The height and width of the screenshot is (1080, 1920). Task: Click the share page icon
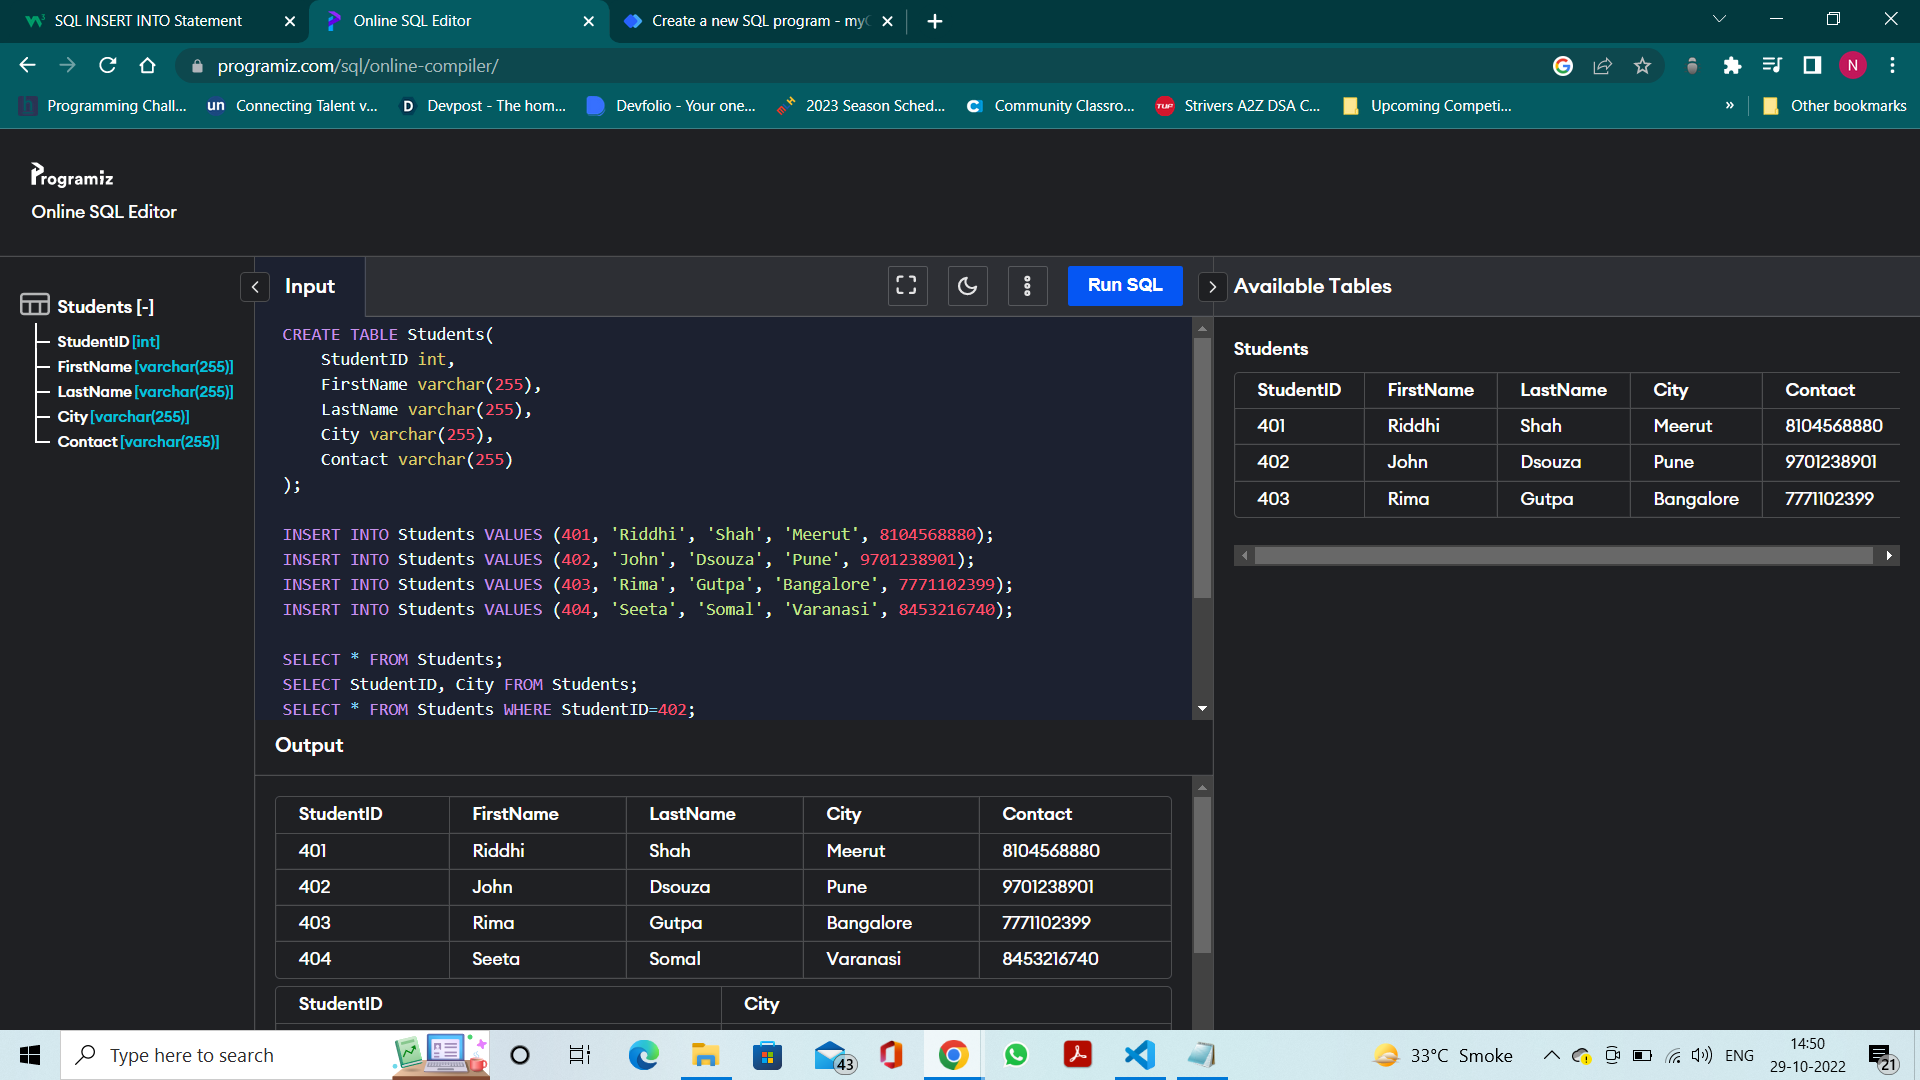pyautogui.click(x=1602, y=66)
